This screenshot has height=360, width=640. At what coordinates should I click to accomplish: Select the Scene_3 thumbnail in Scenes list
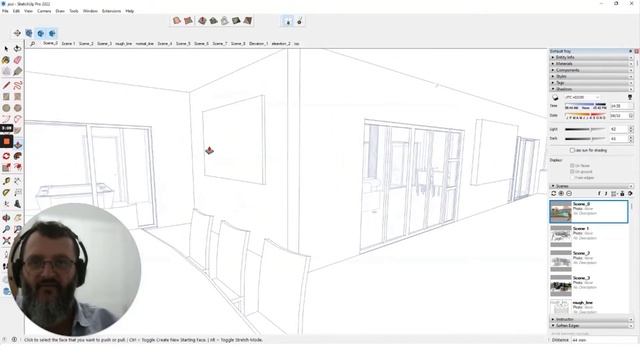560,285
